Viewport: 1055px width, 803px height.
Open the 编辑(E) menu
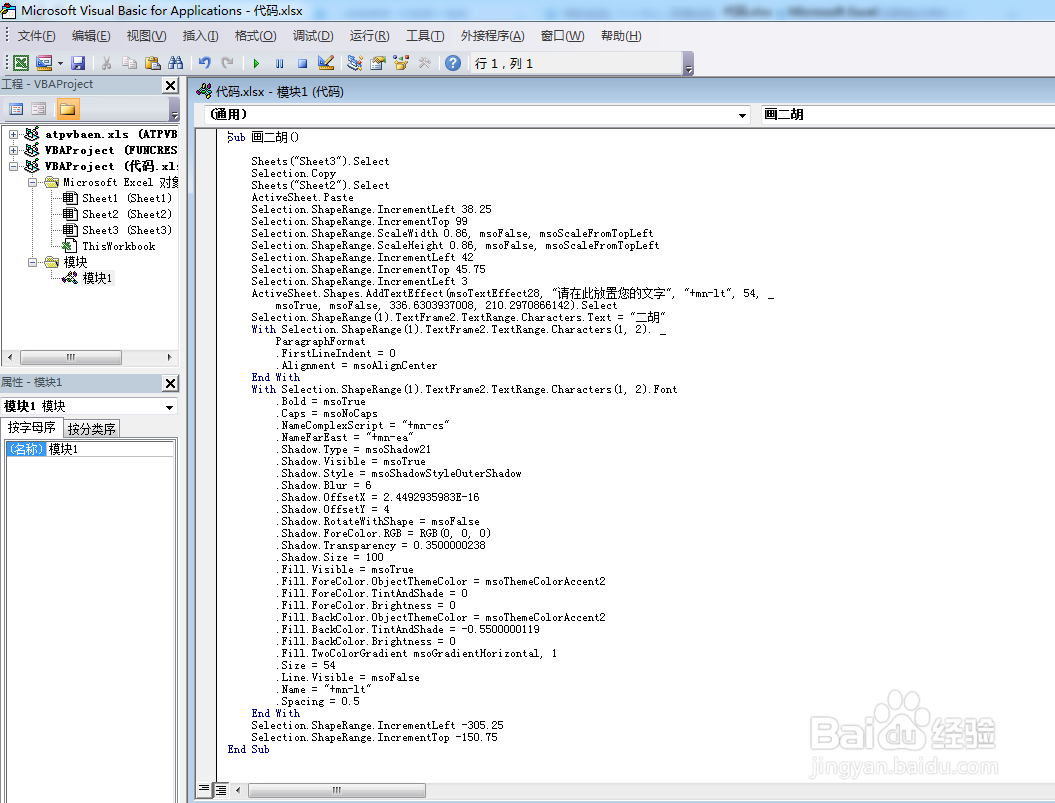(x=91, y=36)
